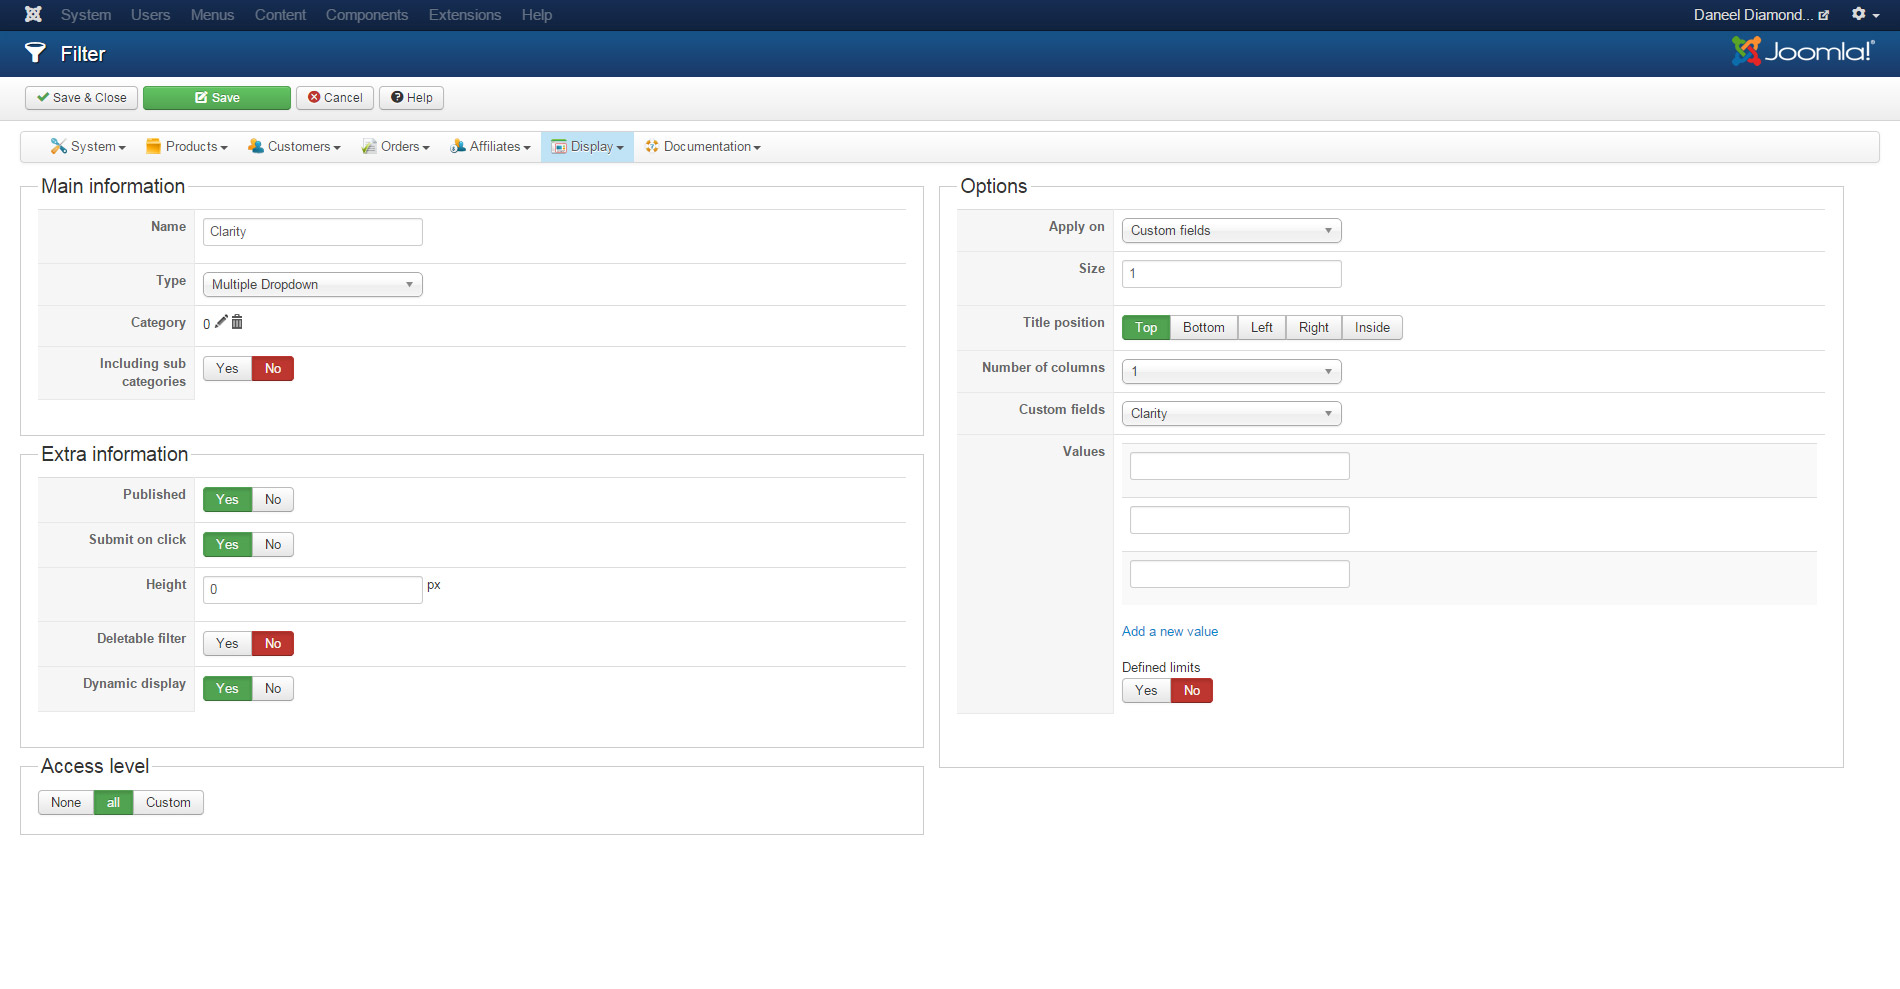Click the Joomla! brand logo

pos(1803,51)
